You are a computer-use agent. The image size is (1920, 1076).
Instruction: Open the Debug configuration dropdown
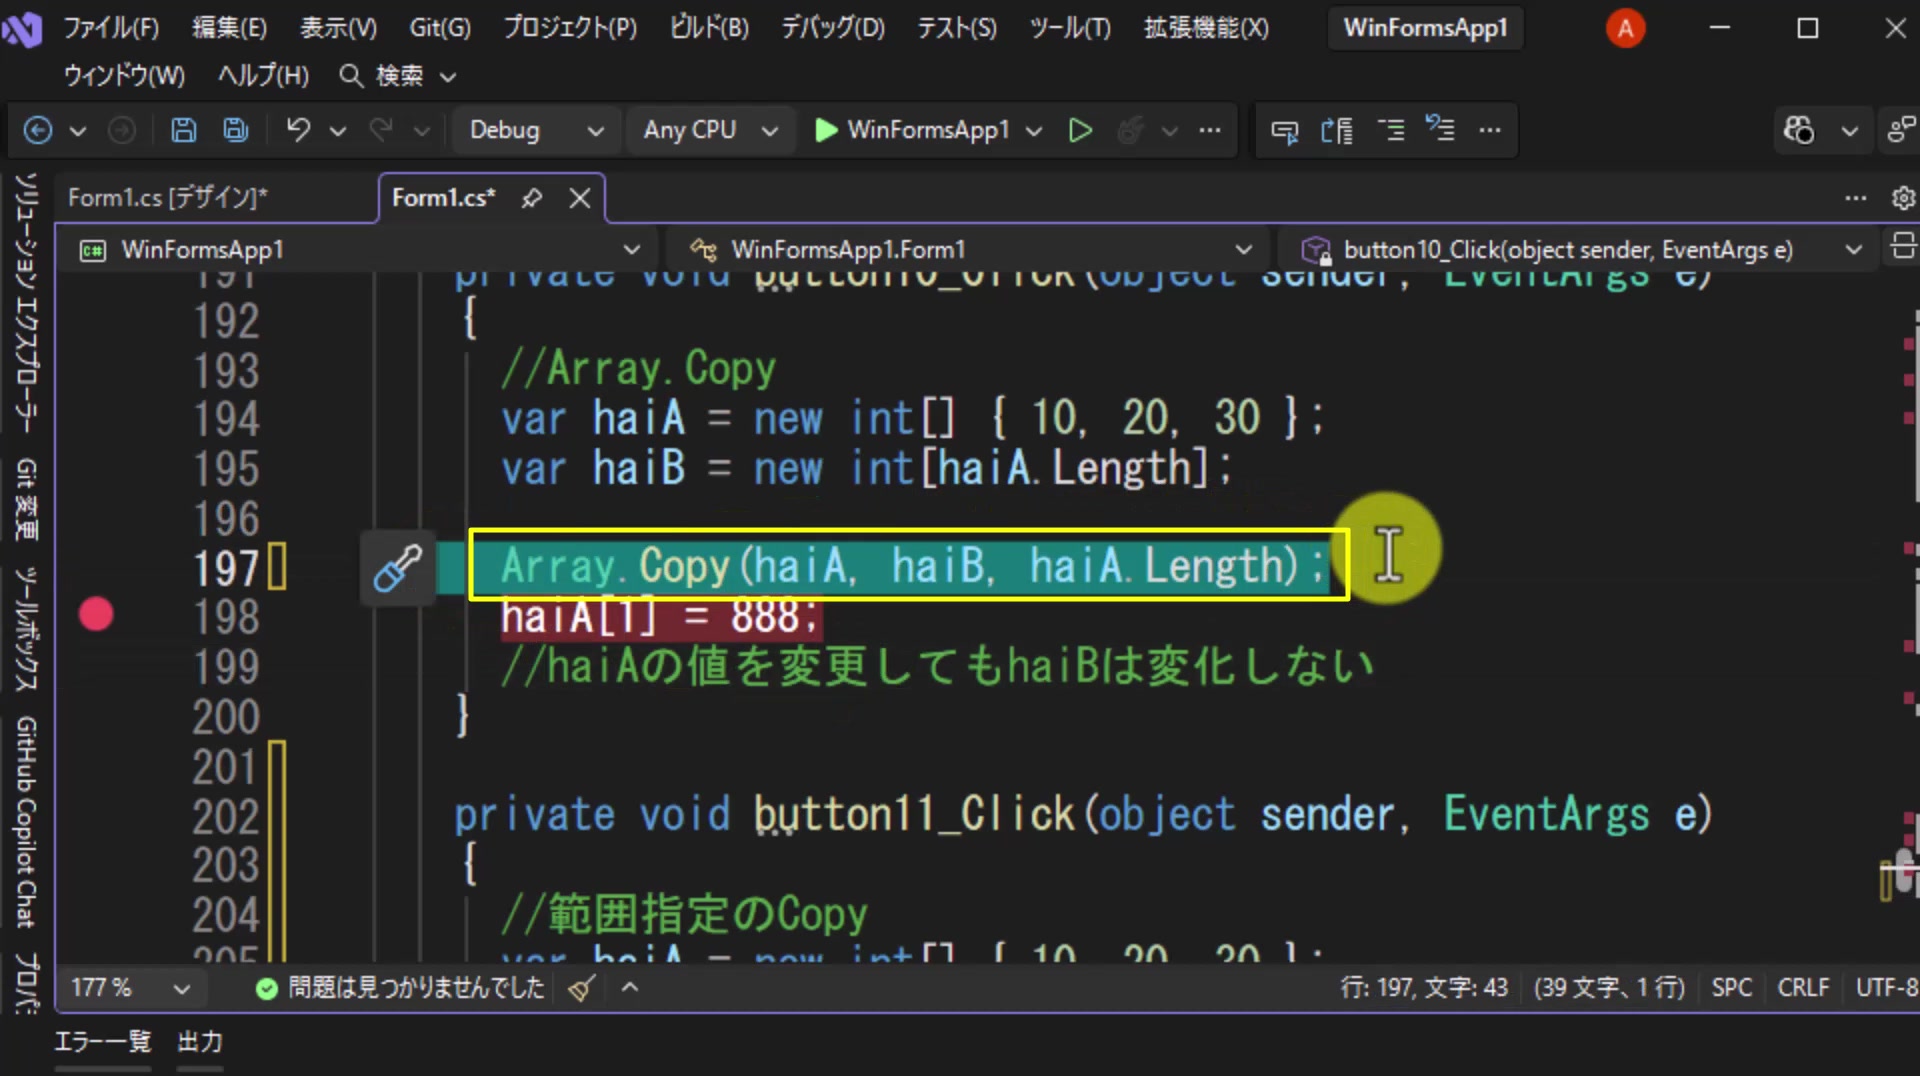click(536, 130)
